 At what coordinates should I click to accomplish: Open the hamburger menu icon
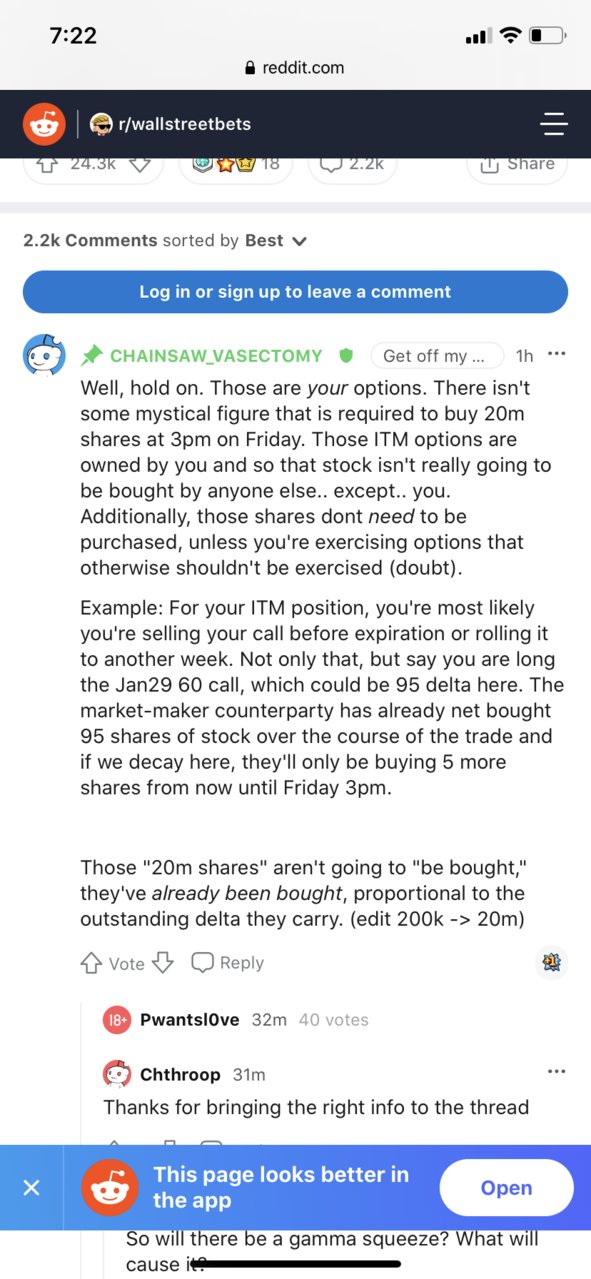(553, 124)
